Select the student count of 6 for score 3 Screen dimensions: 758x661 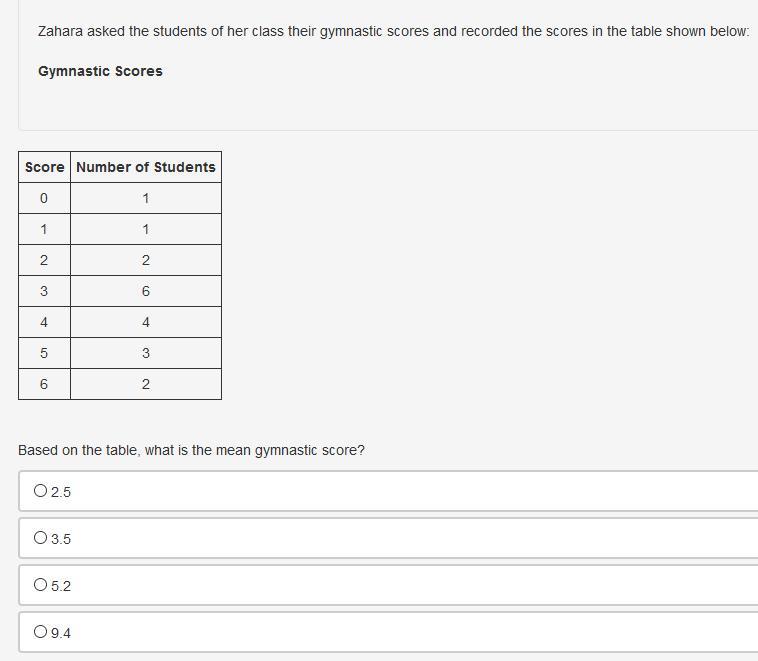click(146, 291)
